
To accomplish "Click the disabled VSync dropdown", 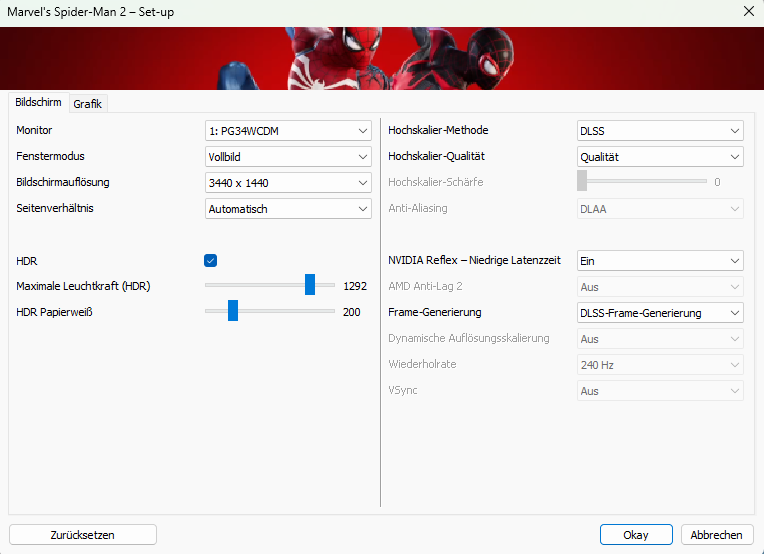I will (660, 391).
